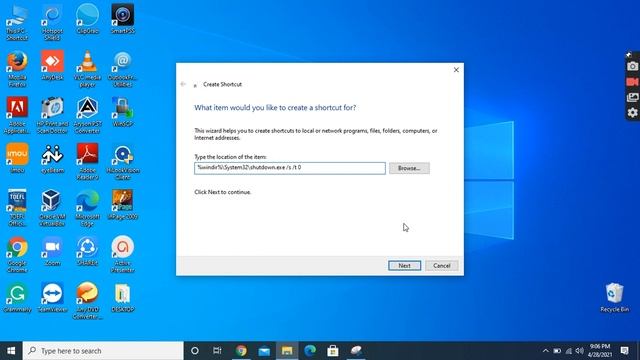The width and height of the screenshot is (640, 360).
Task: Open Microsoft Store on the taskbar
Action: 333,351
